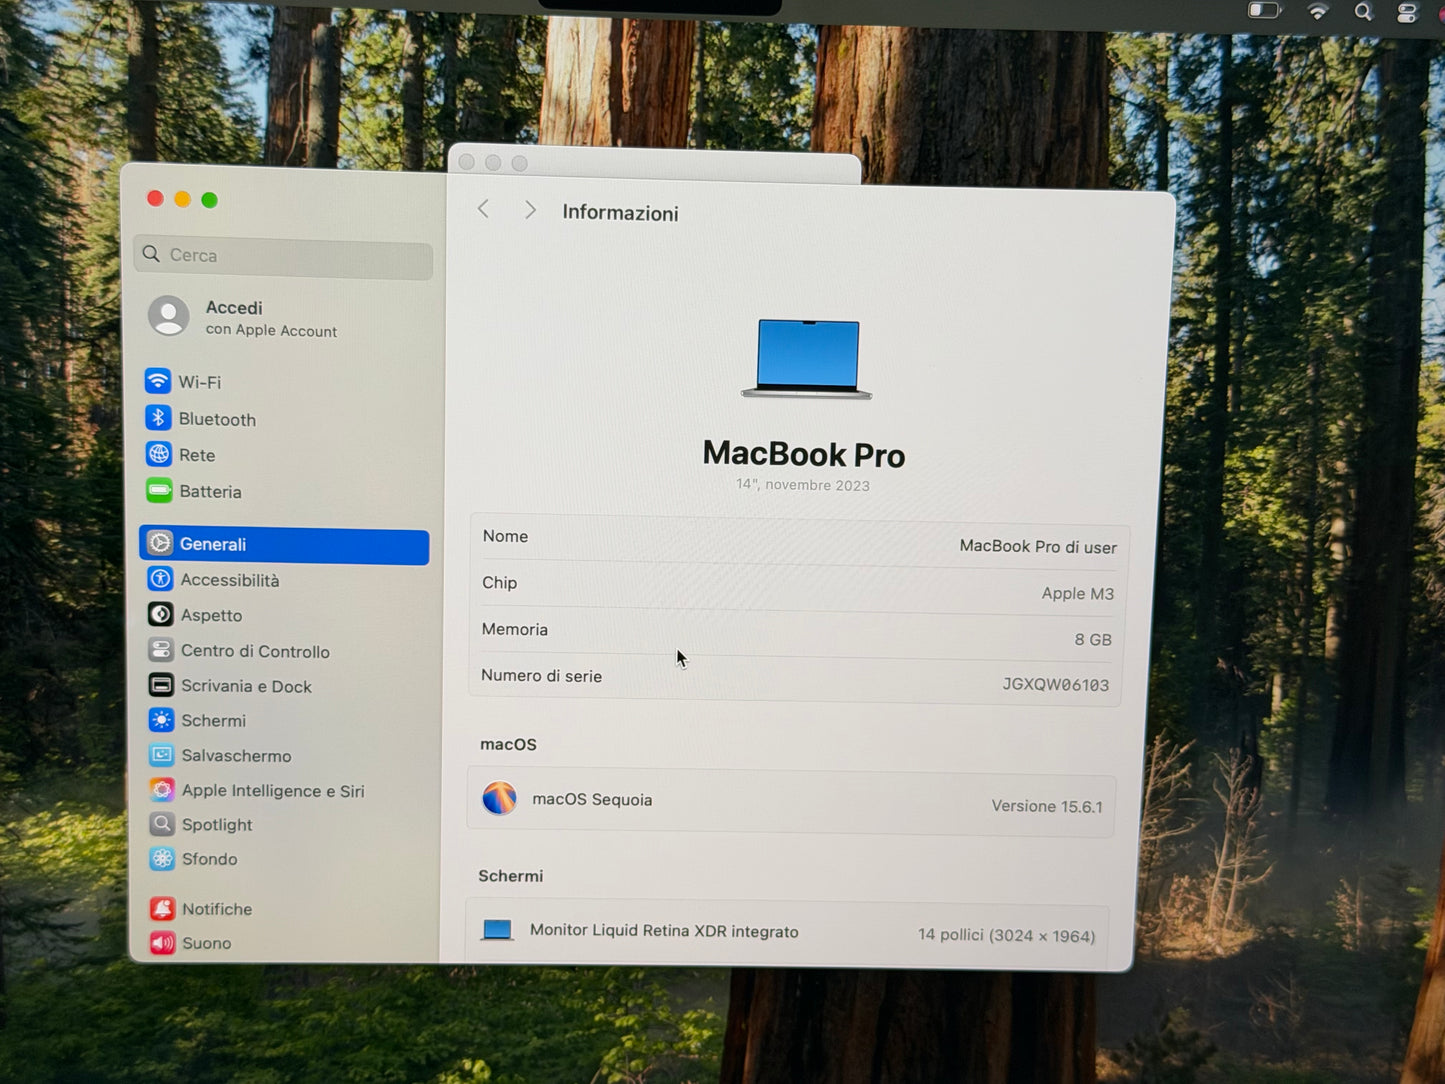Screen dimensions: 1445x1084
Task: Click the Informazioni page title
Action: tap(620, 213)
